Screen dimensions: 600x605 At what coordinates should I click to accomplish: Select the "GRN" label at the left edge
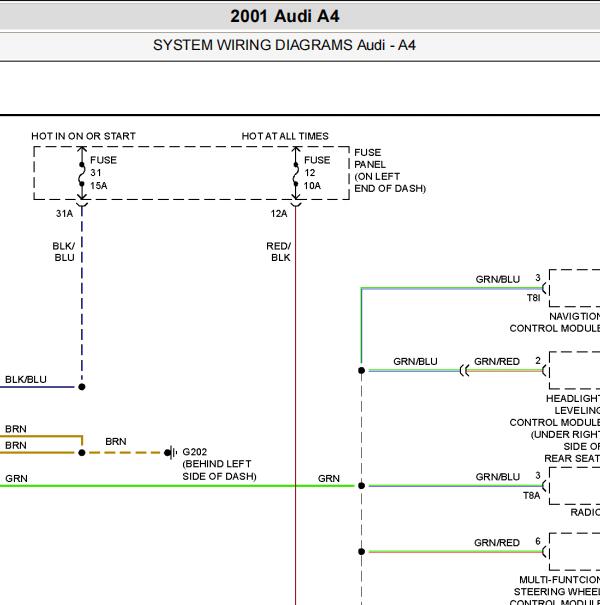click(16, 479)
